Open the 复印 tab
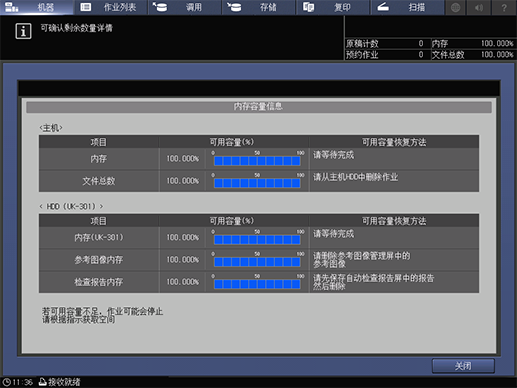The height and width of the screenshot is (388, 517). pos(333,7)
